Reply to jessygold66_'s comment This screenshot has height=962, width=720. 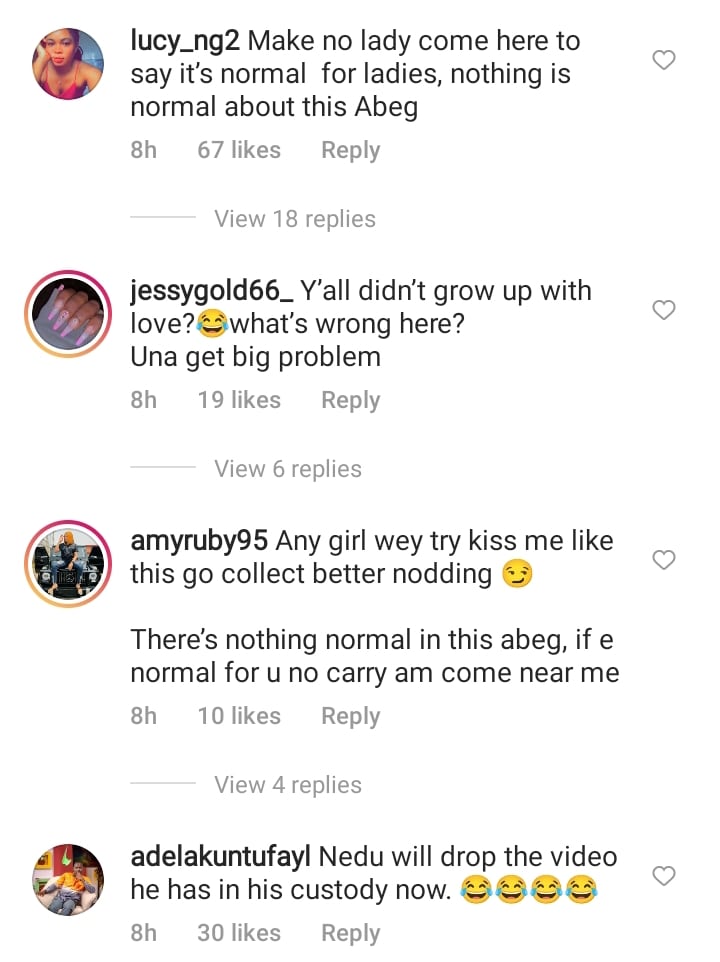[350, 400]
